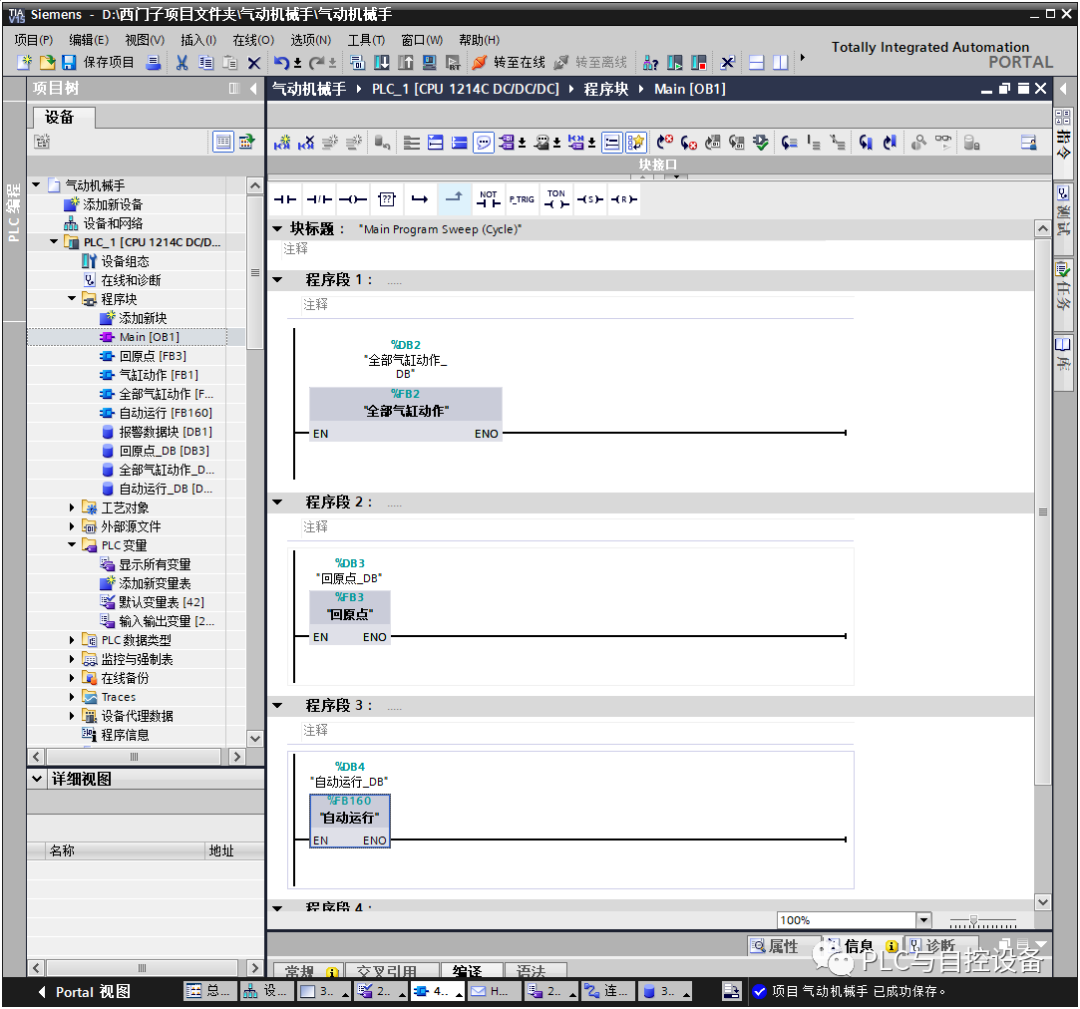Insert an empty box instruction

(x=386, y=200)
